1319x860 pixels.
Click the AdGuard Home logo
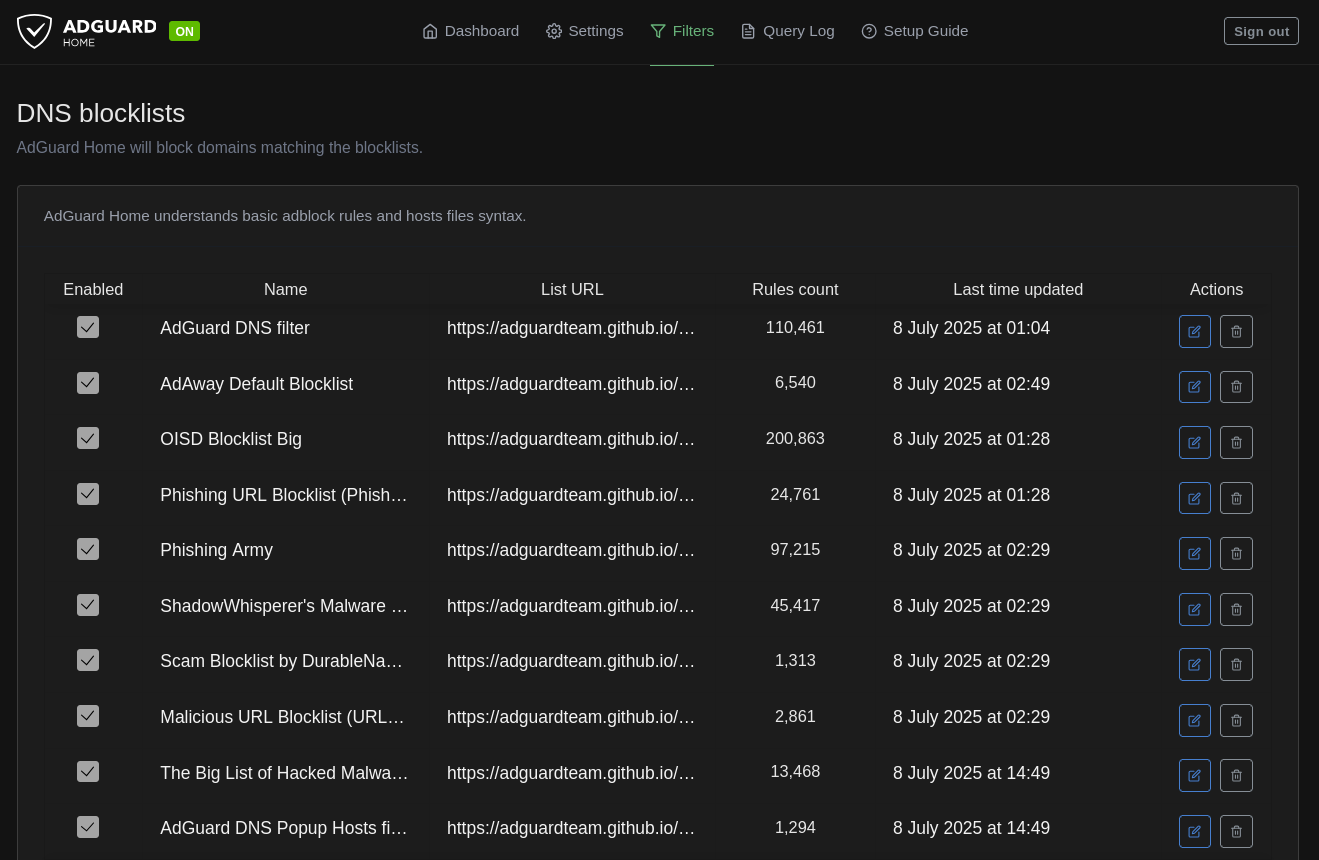tap(87, 31)
